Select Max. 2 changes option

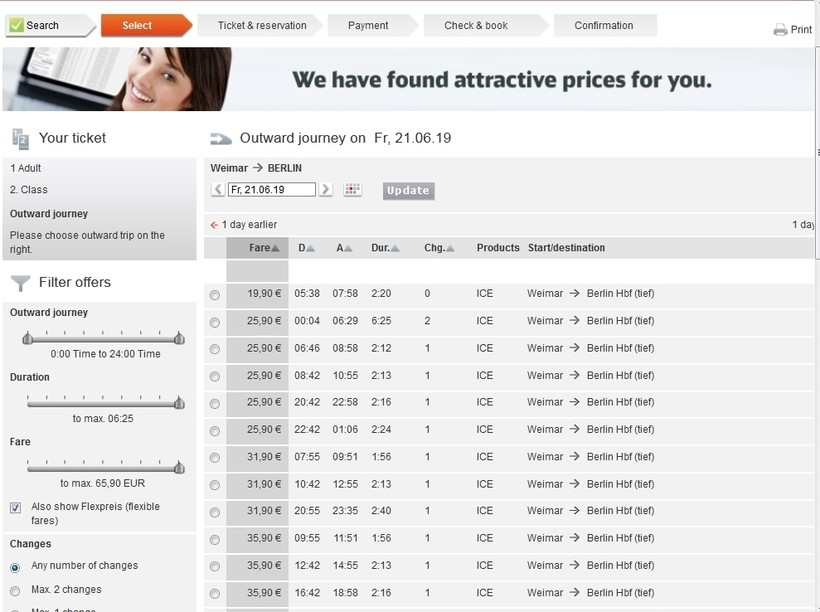coord(15,590)
